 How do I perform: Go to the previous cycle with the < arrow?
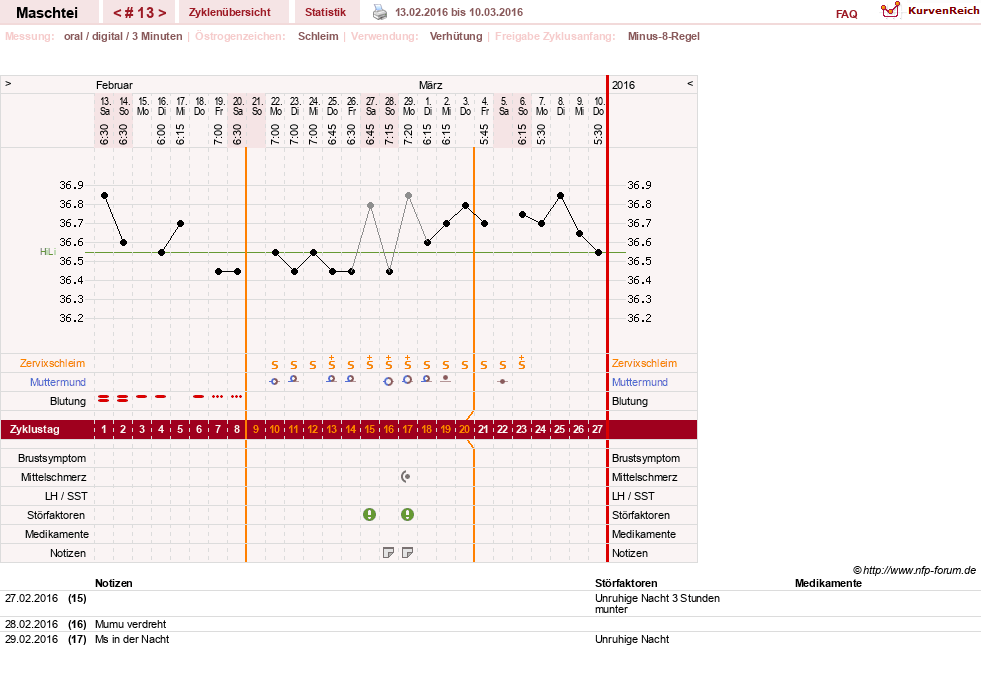click(117, 13)
